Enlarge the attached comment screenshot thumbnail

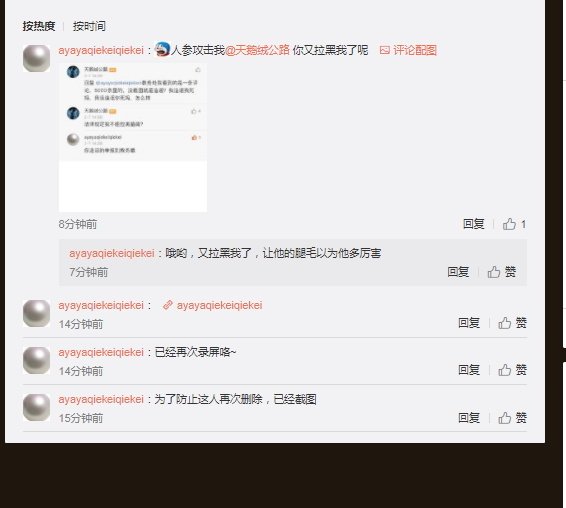pos(133,137)
